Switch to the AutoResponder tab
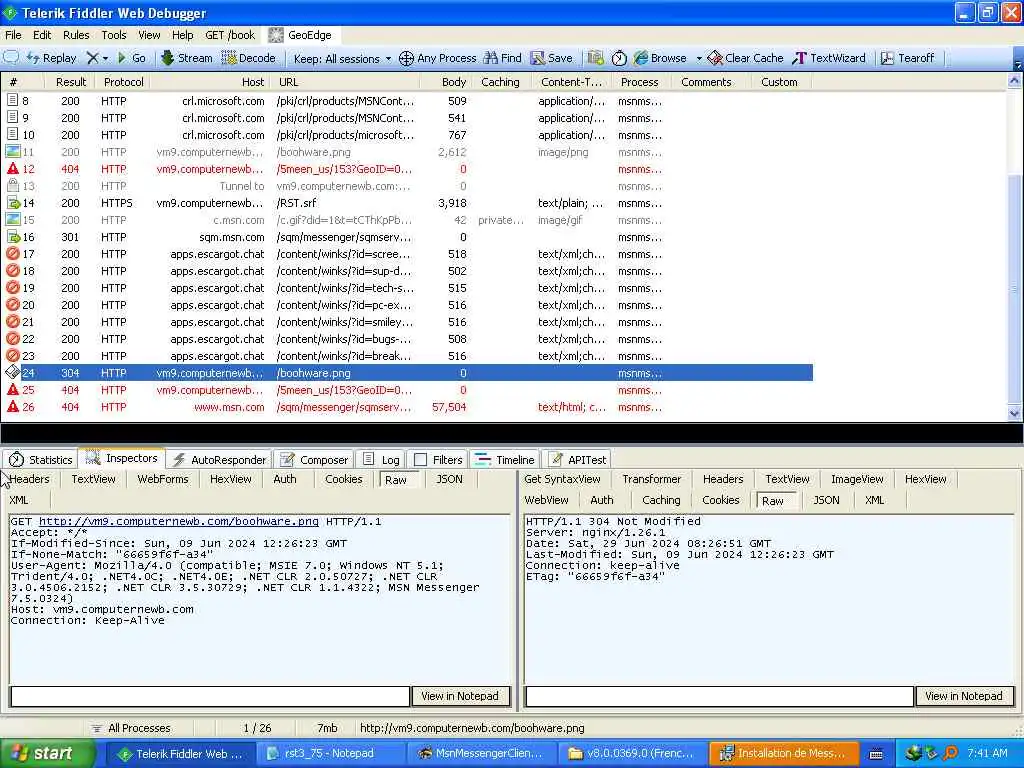 click(220, 460)
